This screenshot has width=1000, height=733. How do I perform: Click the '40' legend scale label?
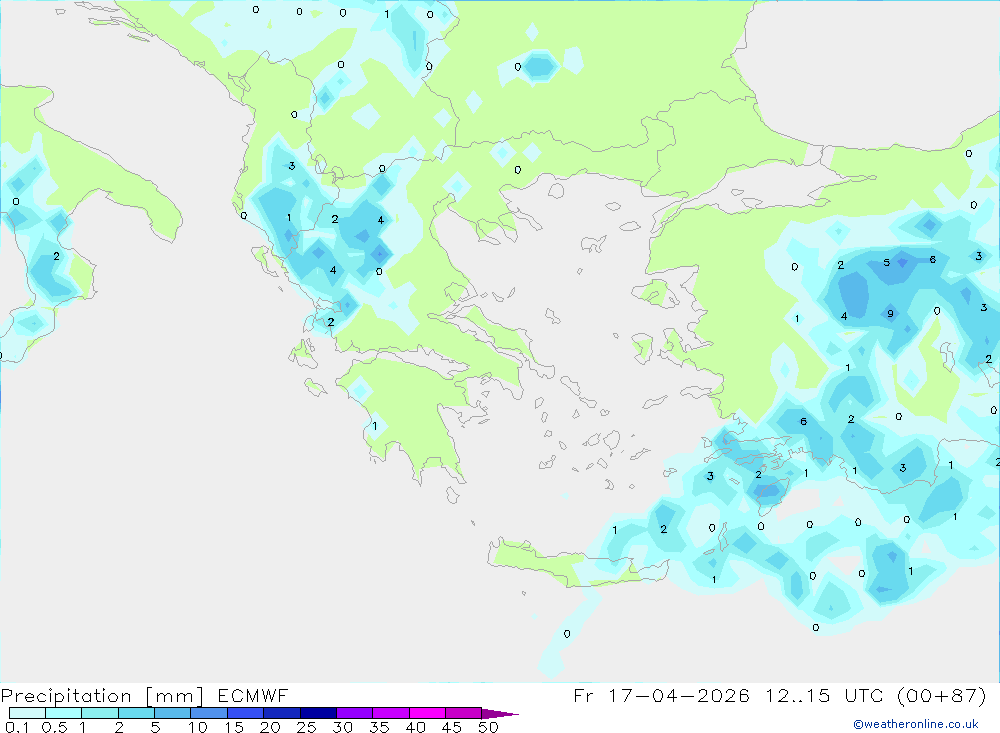(x=416, y=727)
